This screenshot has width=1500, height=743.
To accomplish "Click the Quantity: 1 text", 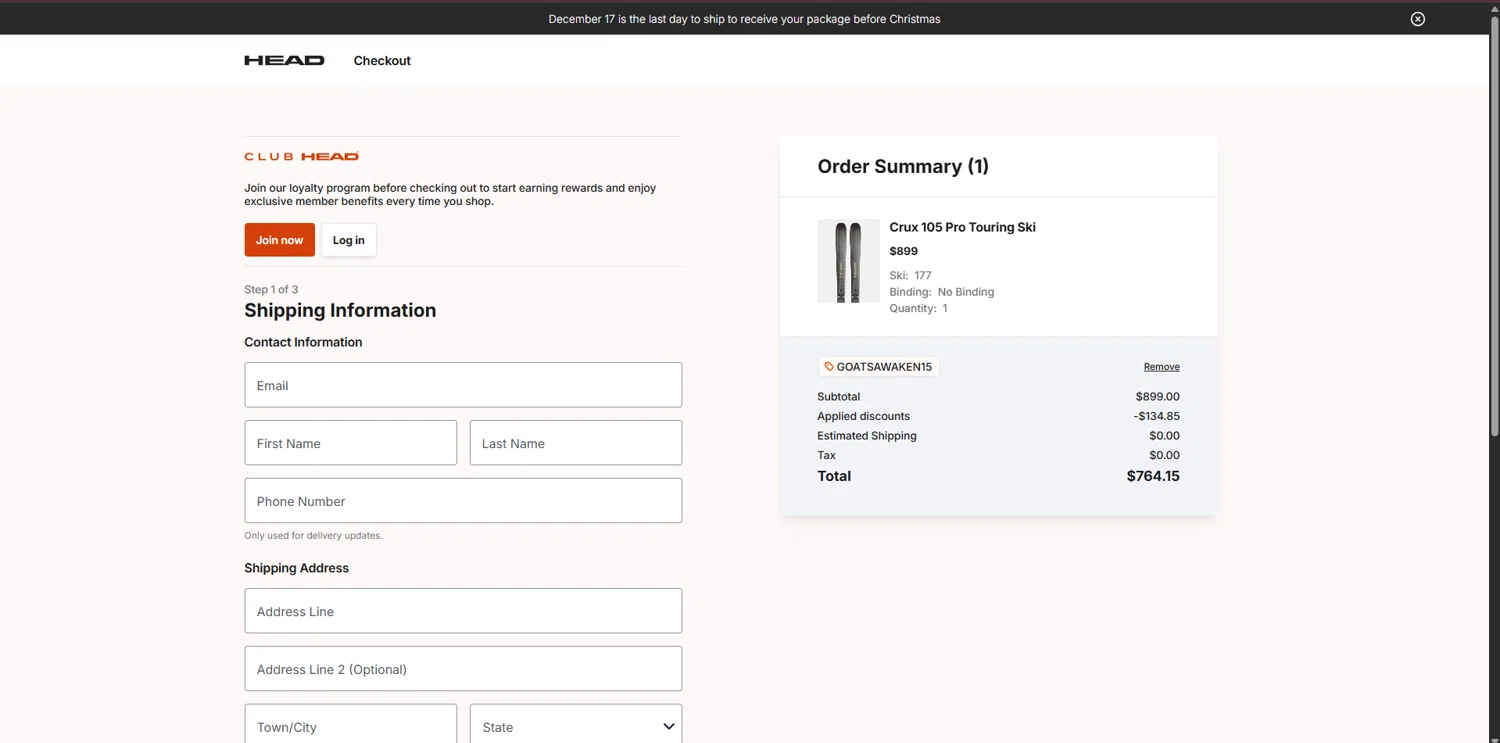I will tap(918, 308).
